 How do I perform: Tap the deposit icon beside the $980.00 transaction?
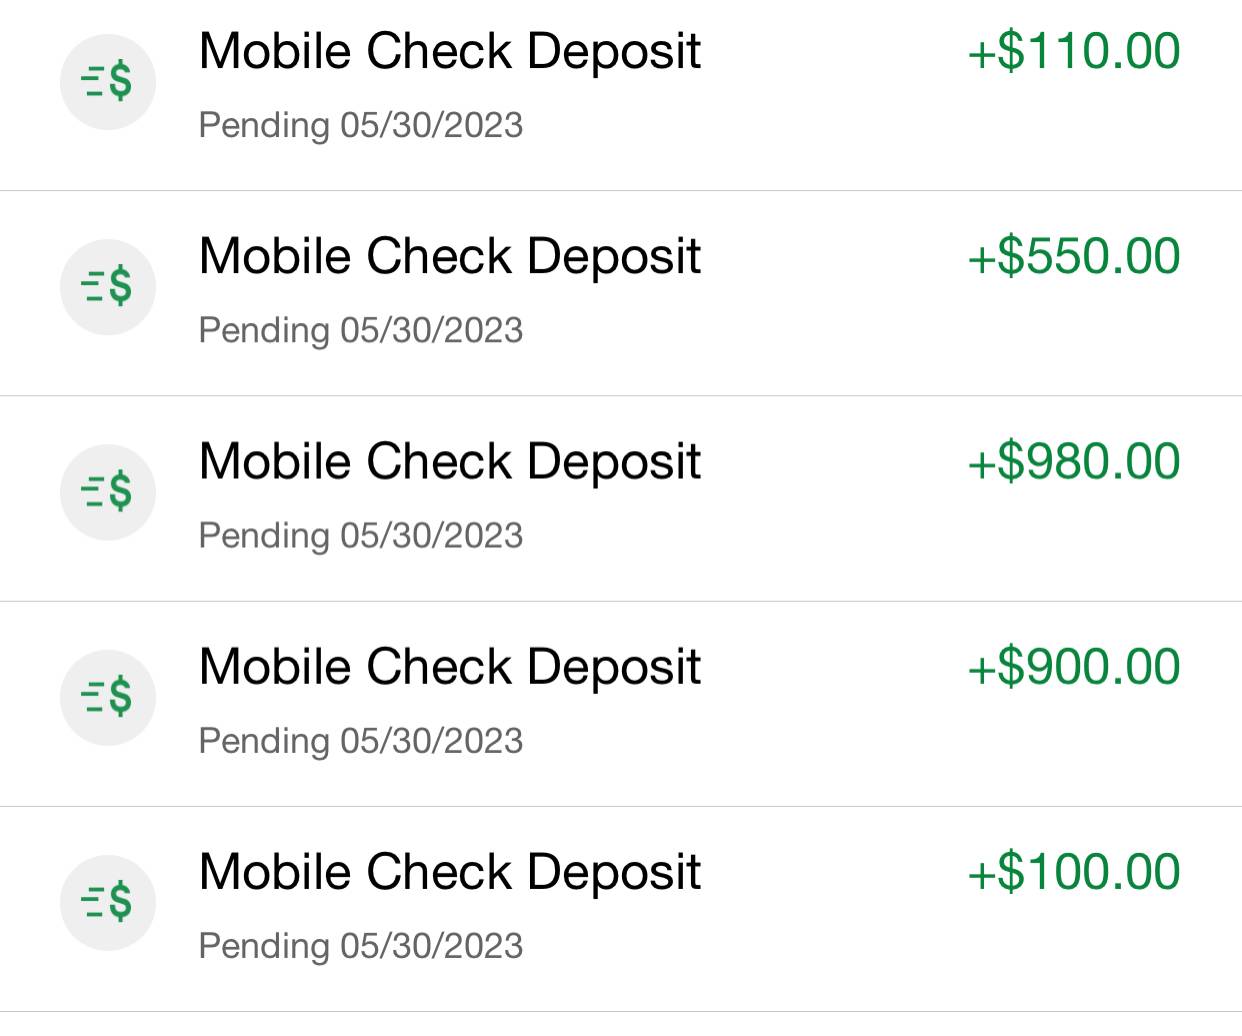pos(108,492)
